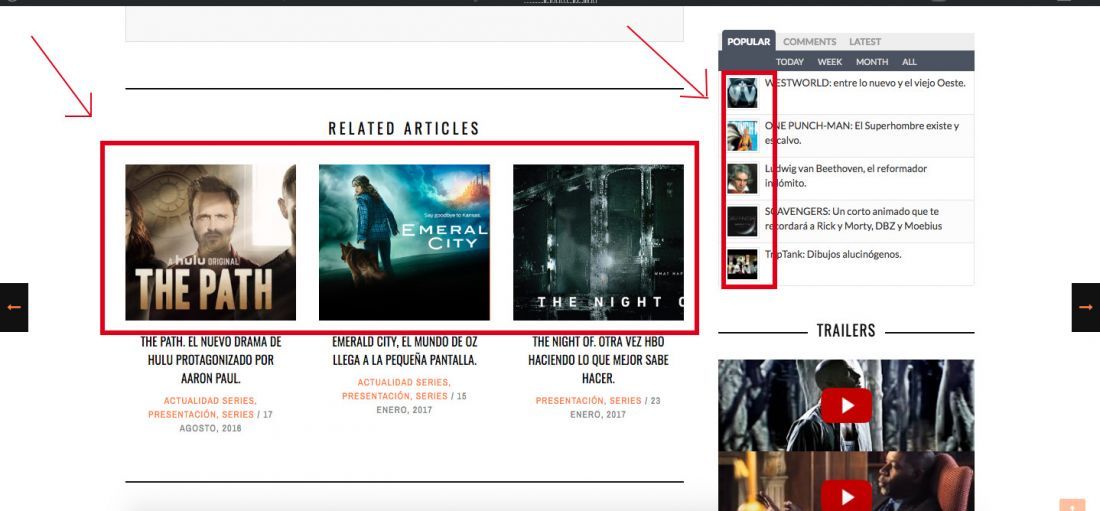Play the second trailer video
The width and height of the screenshot is (1100, 511).
(x=846, y=496)
